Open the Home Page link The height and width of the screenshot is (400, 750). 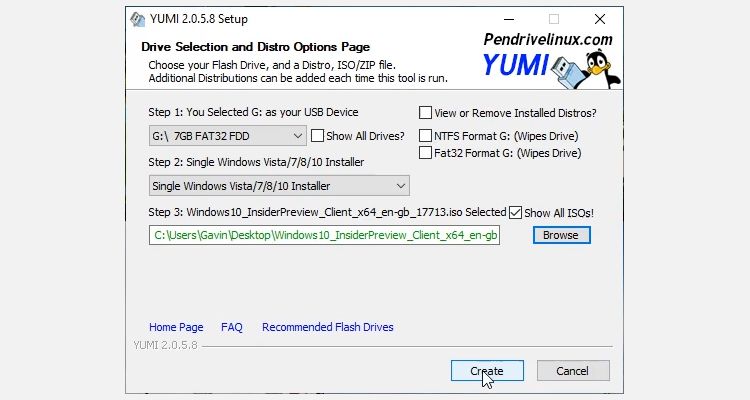pos(176,327)
